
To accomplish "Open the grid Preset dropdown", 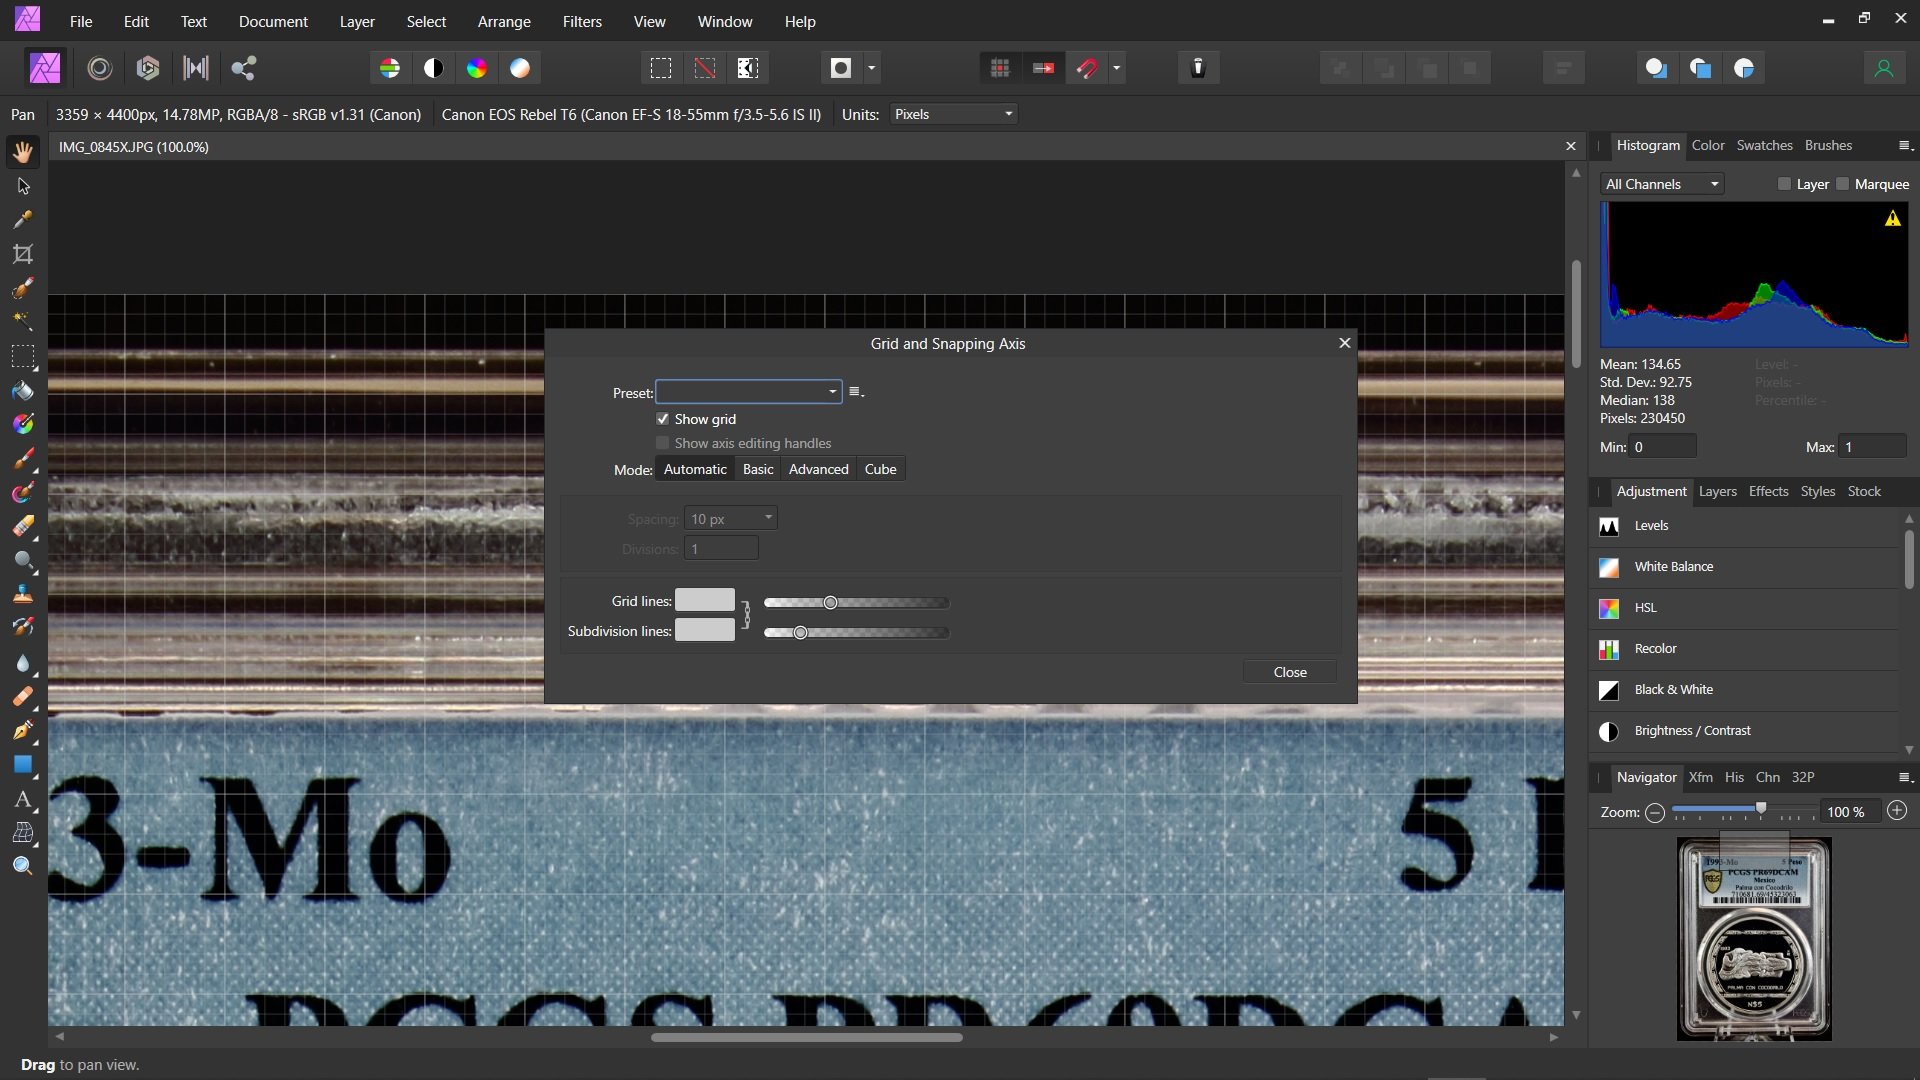I will (x=749, y=392).
